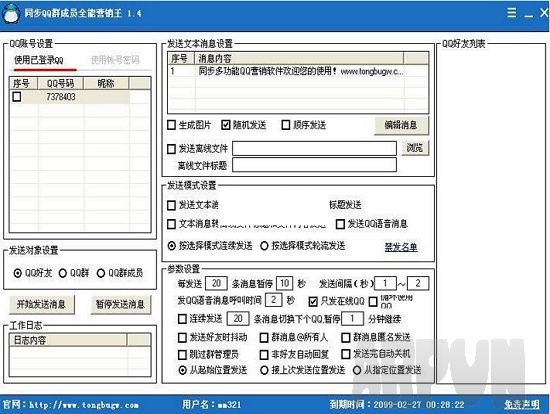Click the 昵称 column header

tap(106, 84)
